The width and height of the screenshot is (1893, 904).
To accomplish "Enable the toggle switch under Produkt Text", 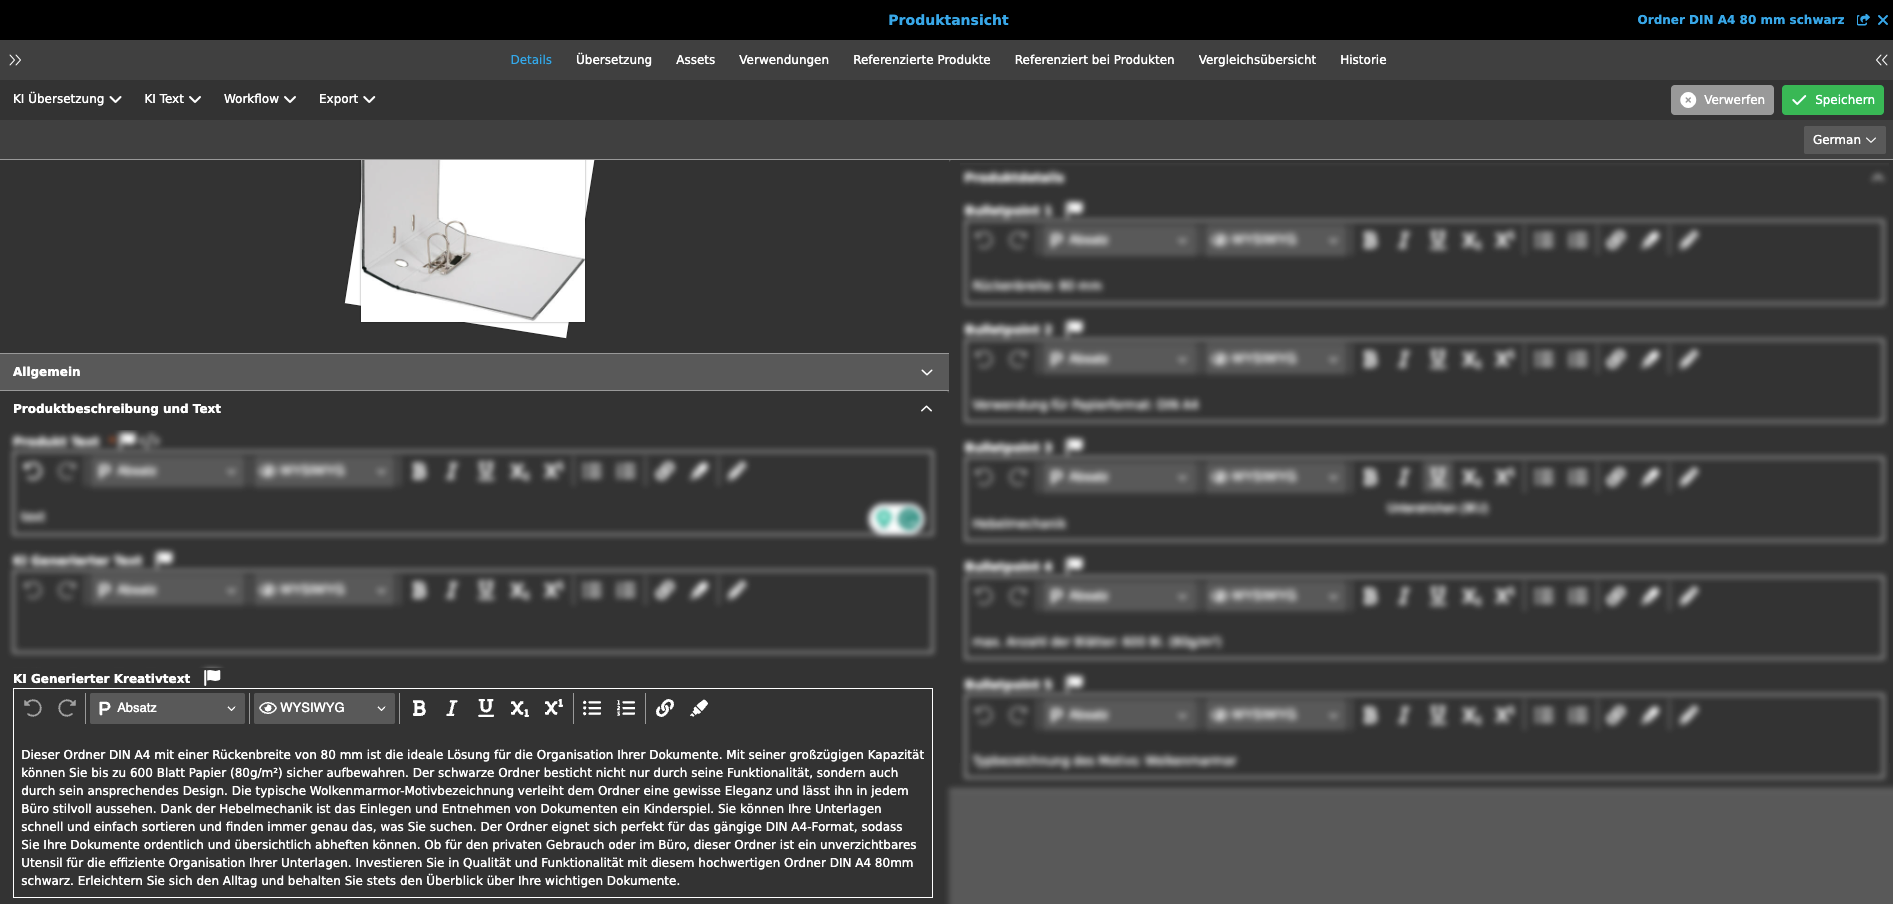I will tap(896, 519).
